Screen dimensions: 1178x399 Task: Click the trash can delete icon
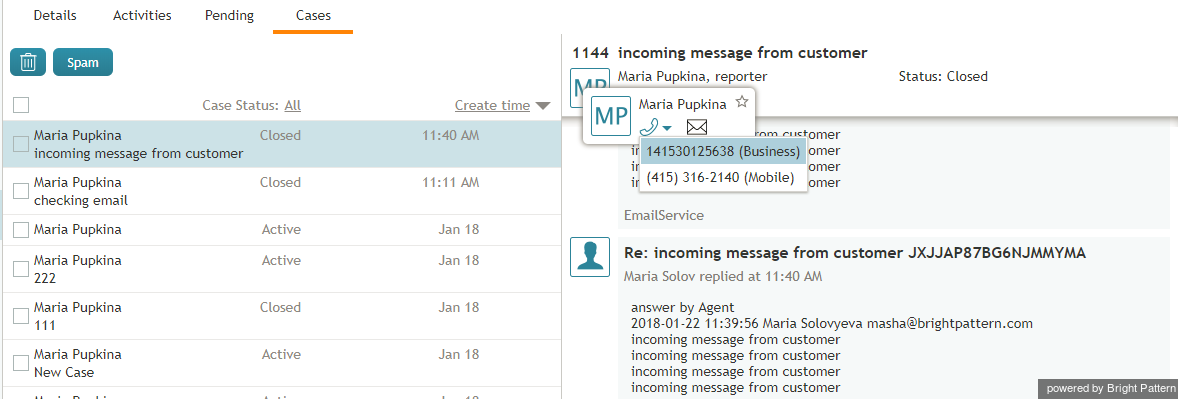(x=28, y=62)
